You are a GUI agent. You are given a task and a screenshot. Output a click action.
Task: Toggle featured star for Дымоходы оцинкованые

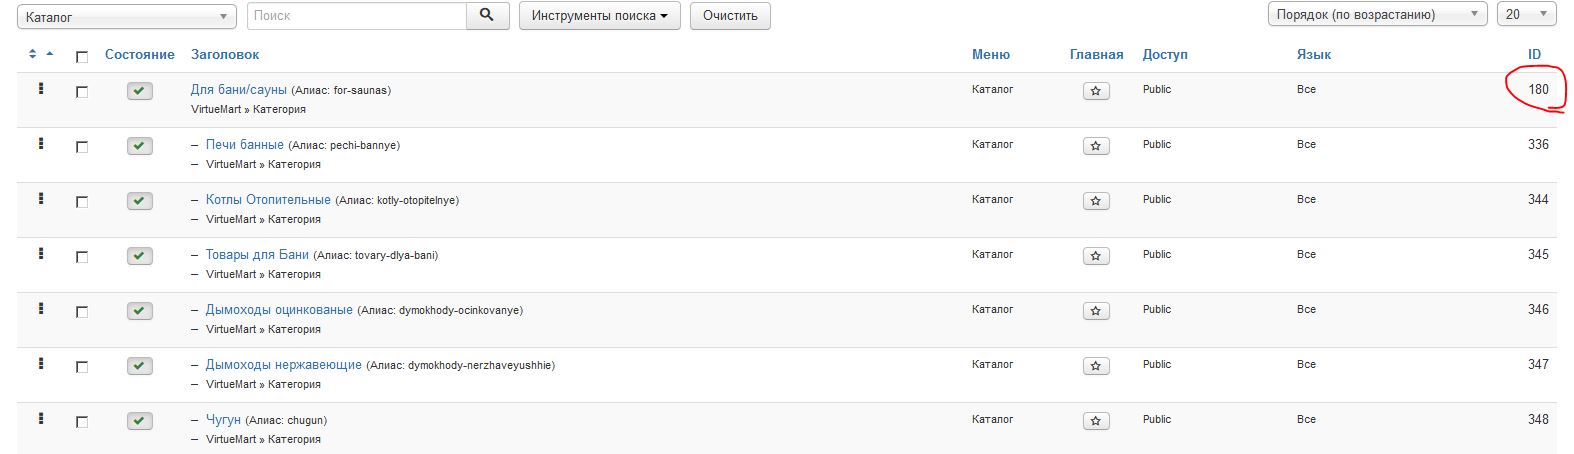tap(1096, 311)
